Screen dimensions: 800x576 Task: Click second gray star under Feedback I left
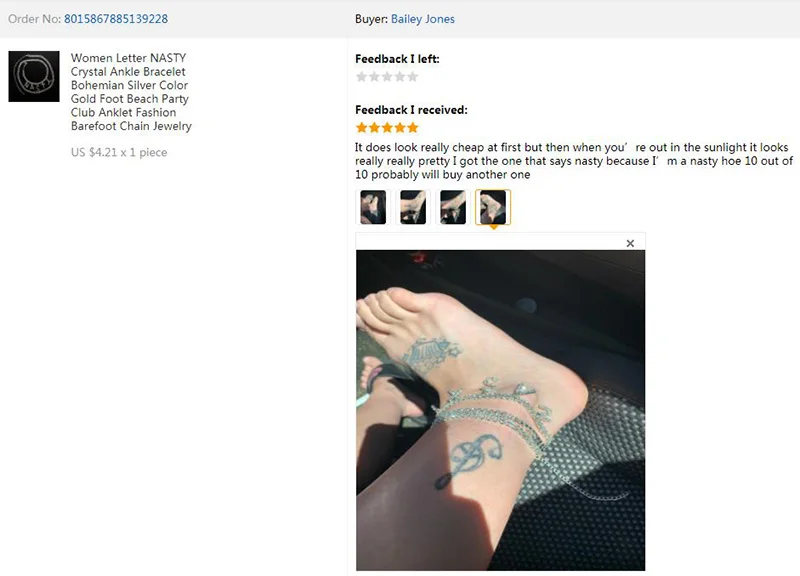point(374,77)
